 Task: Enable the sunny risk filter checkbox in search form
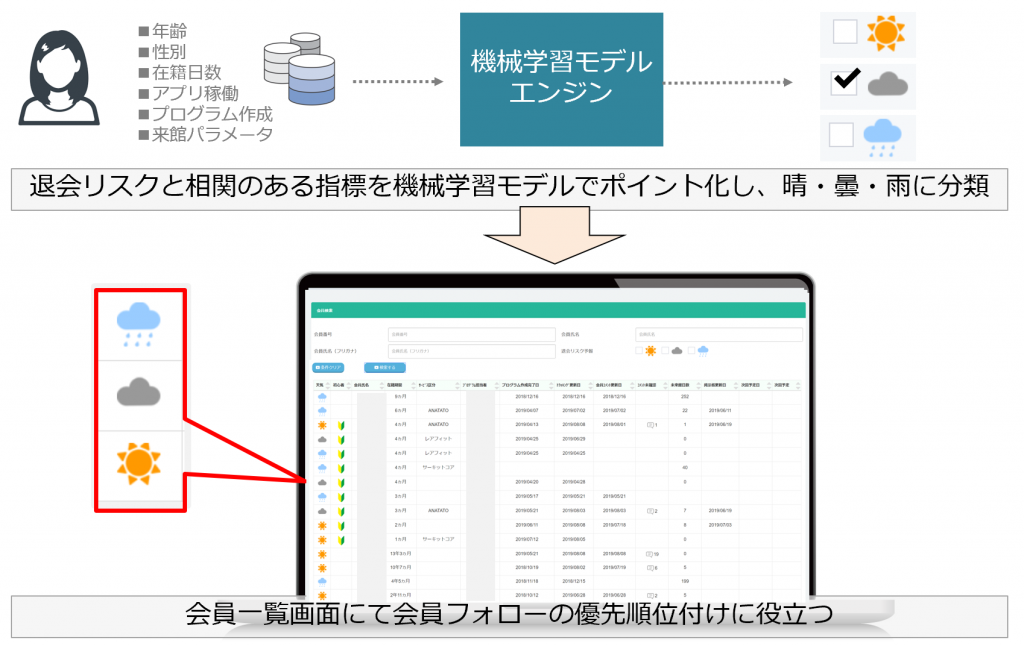(639, 350)
